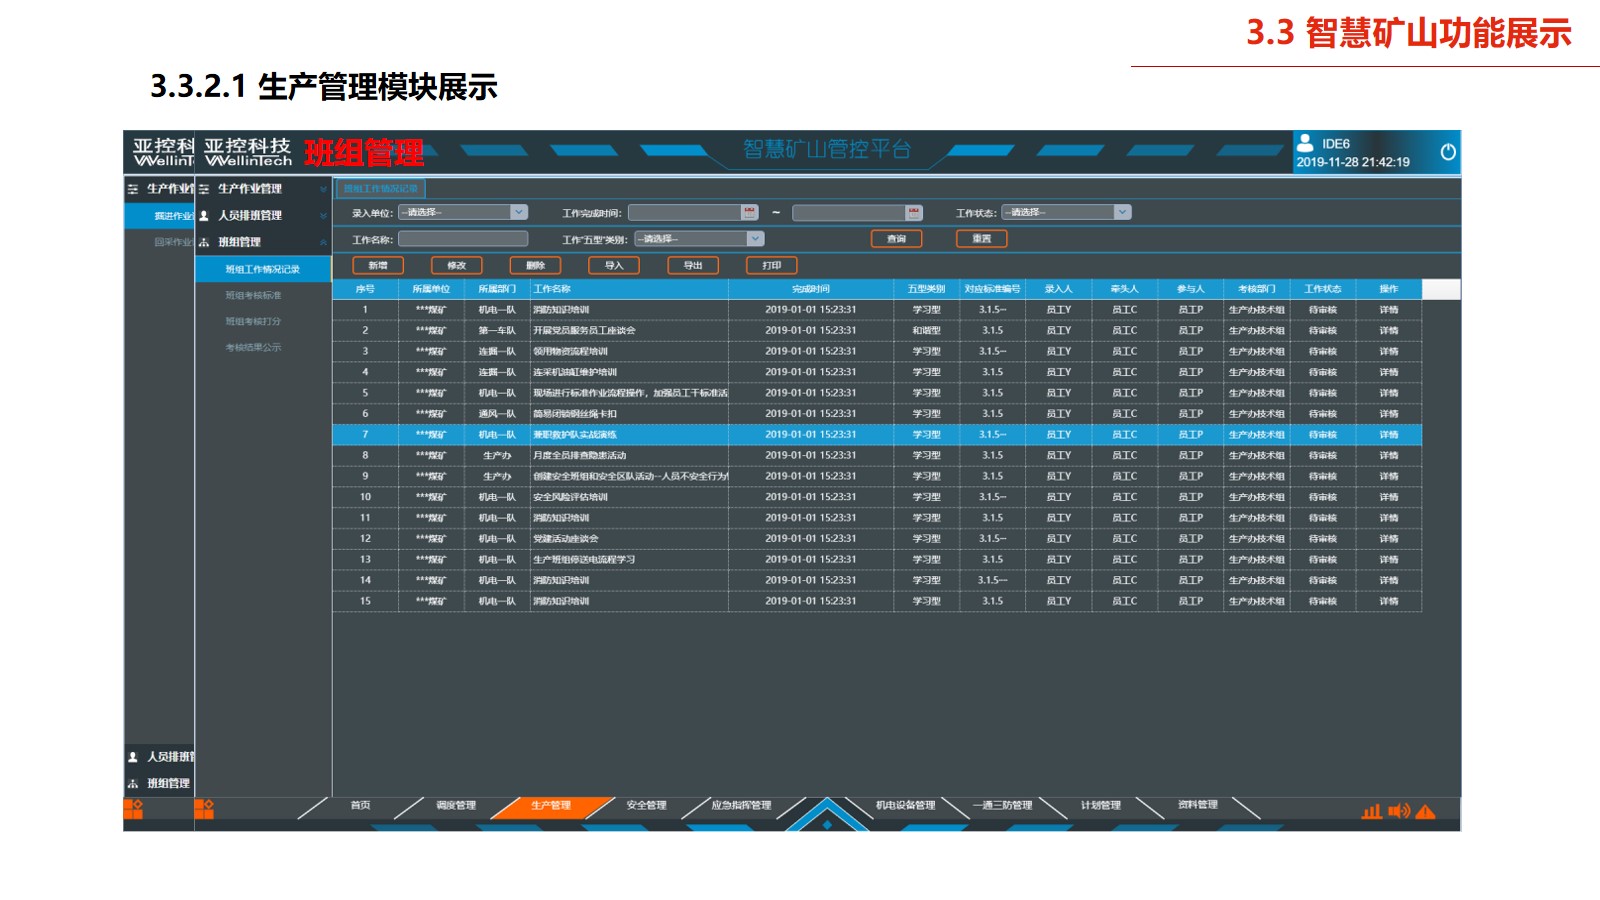Expand the 人员排班管理 sidebar section
The width and height of the screenshot is (1600, 900).
point(323,216)
